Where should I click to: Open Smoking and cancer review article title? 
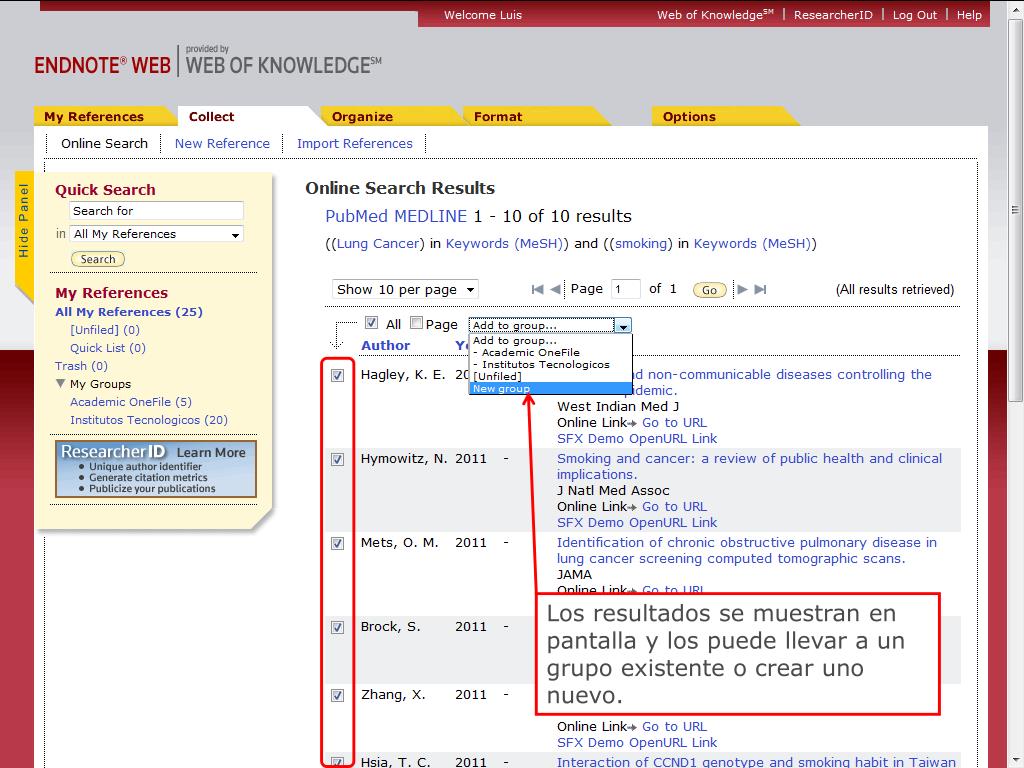coord(749,466)
